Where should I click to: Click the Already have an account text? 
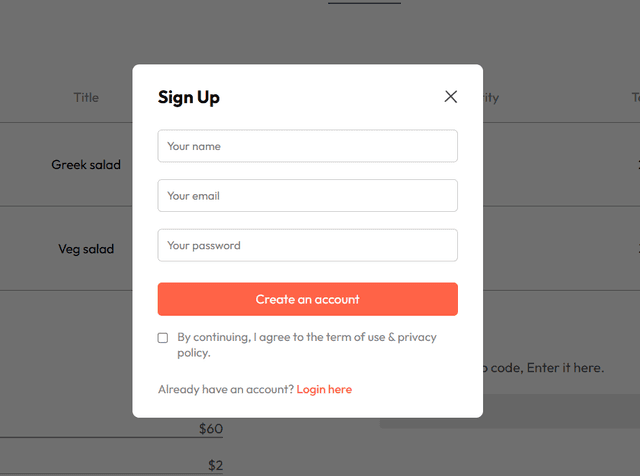(x=226, y=389)
